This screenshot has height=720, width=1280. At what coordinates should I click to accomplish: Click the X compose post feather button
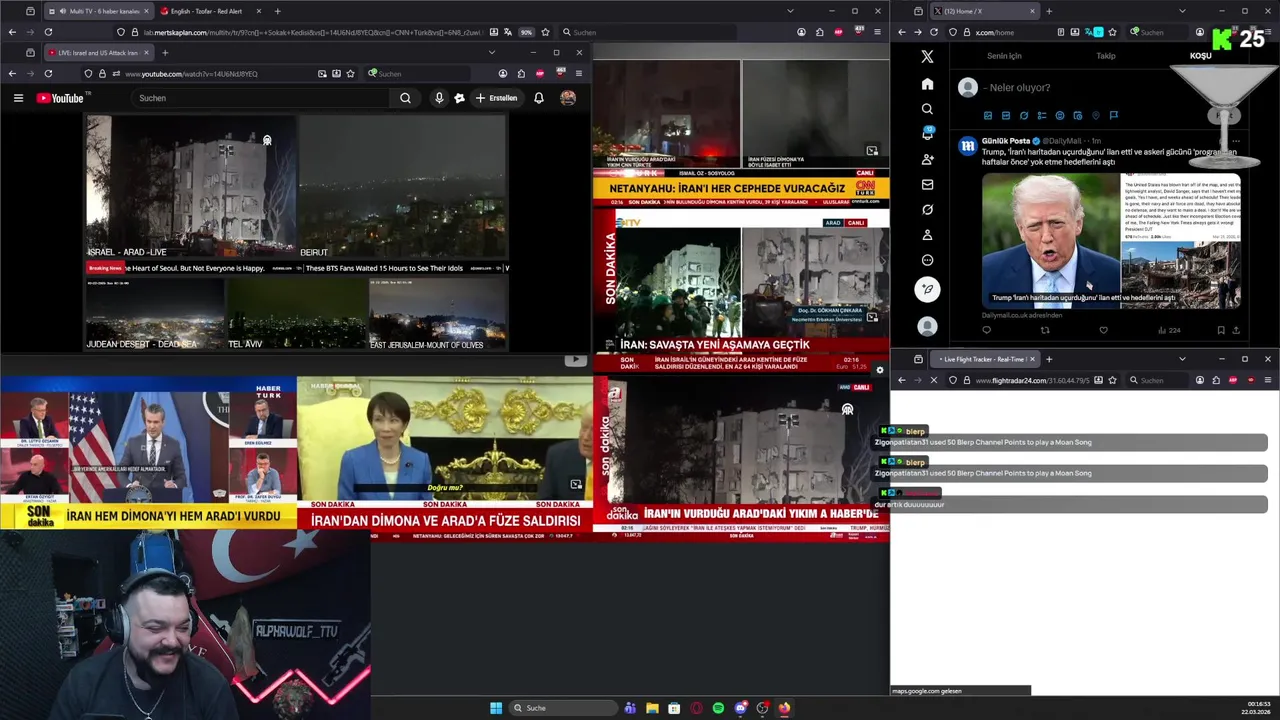(927, 290)
